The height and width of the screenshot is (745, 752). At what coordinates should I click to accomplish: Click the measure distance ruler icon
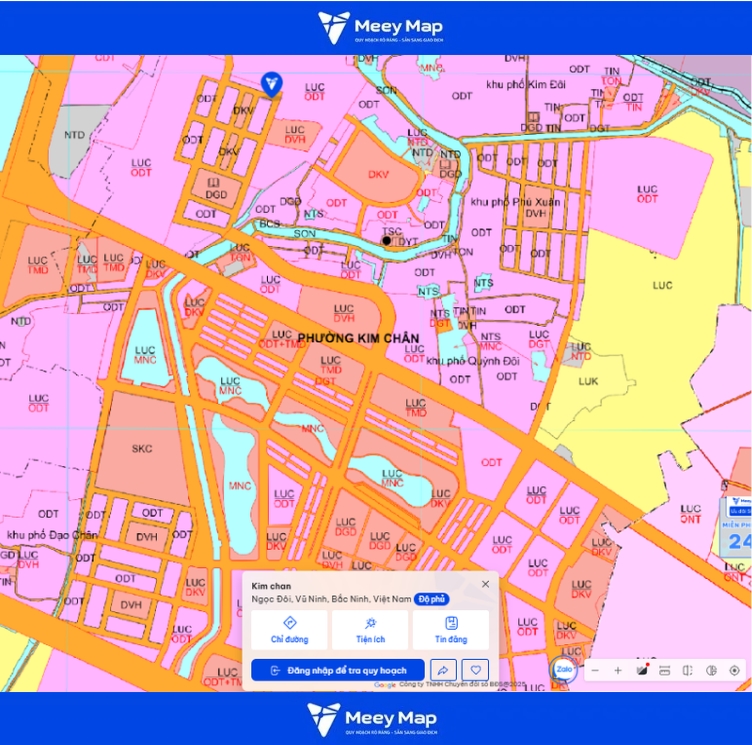(665, 670)
